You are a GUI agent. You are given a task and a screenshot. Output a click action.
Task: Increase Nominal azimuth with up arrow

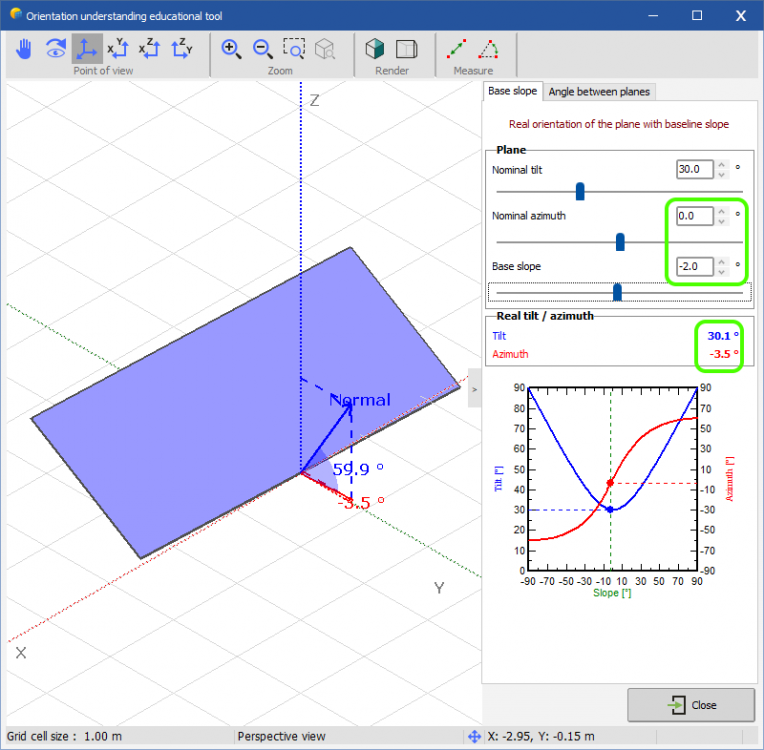tap(722, 211)
